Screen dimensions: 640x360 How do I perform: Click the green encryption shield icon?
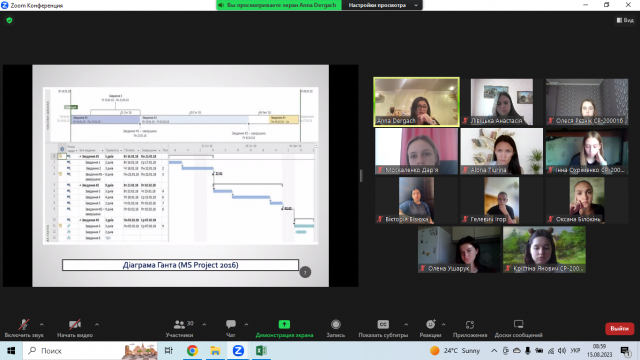tap(9, 20)
